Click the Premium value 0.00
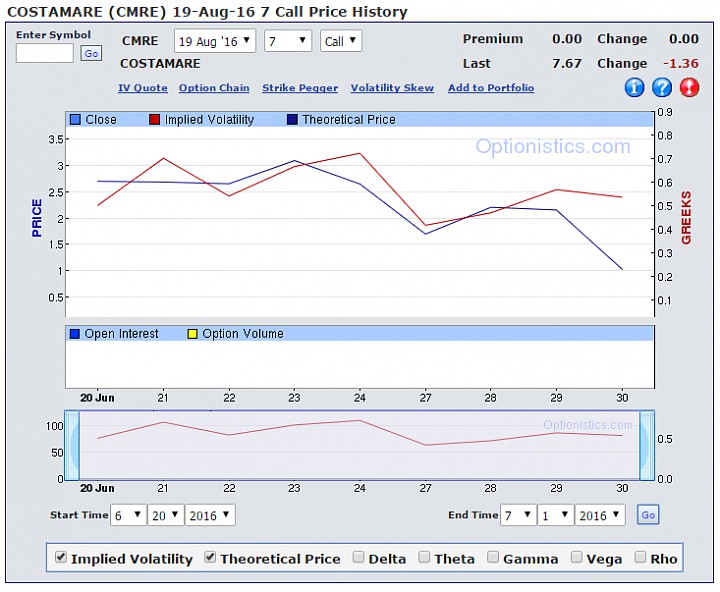 (567, 39)
